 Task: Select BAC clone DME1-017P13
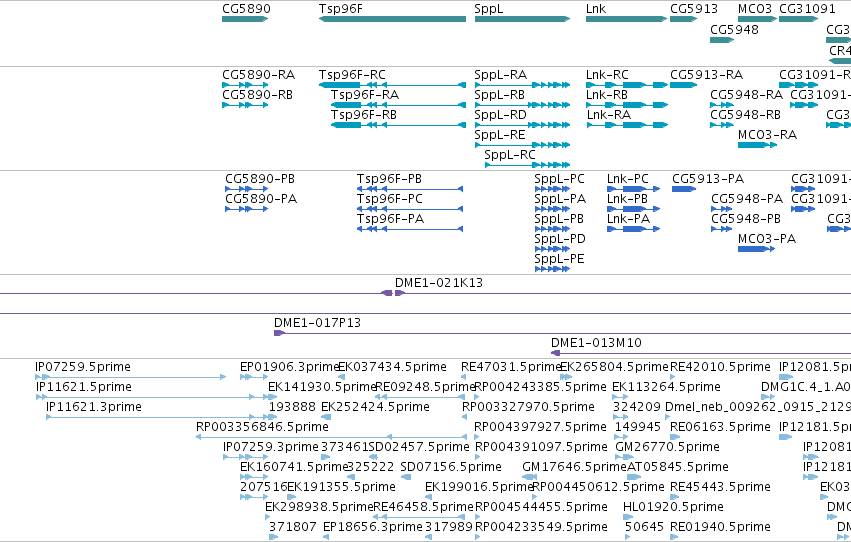[x=562, y=333]
